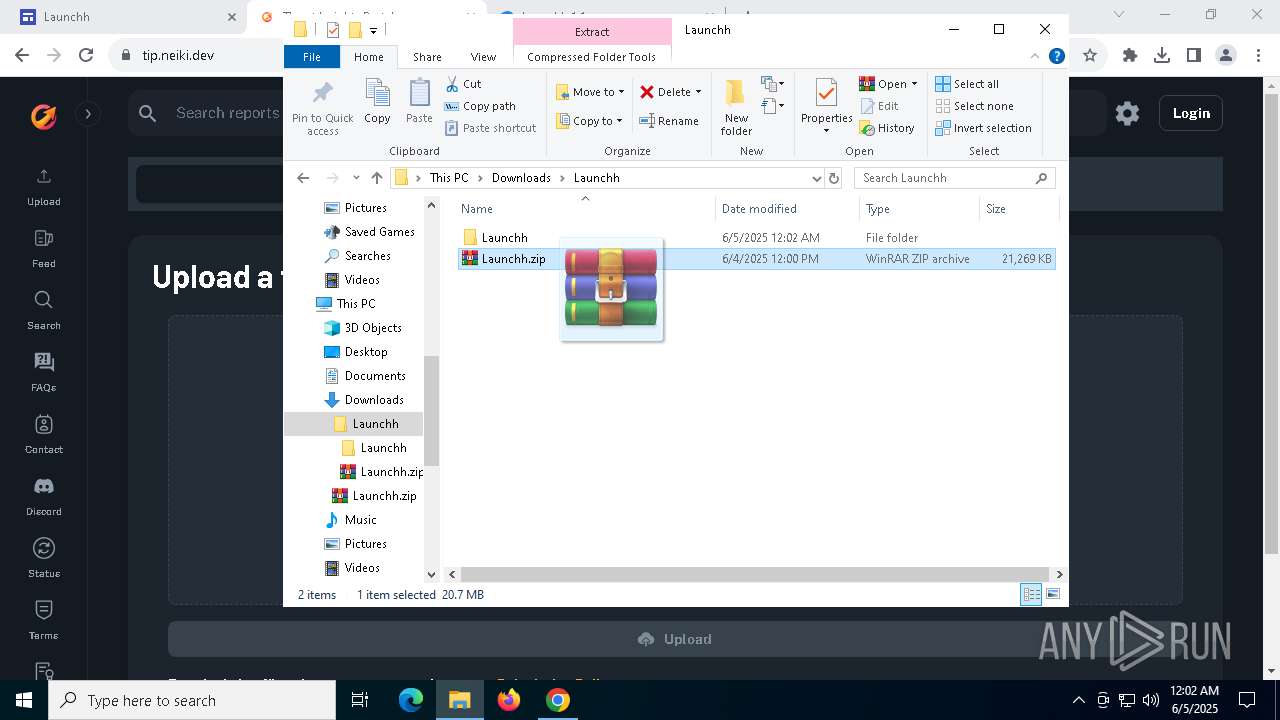The width and height of the screenshot is (1280, 720).
Task: Select 3D Objects in navigation tree
Action: (373, 328)
